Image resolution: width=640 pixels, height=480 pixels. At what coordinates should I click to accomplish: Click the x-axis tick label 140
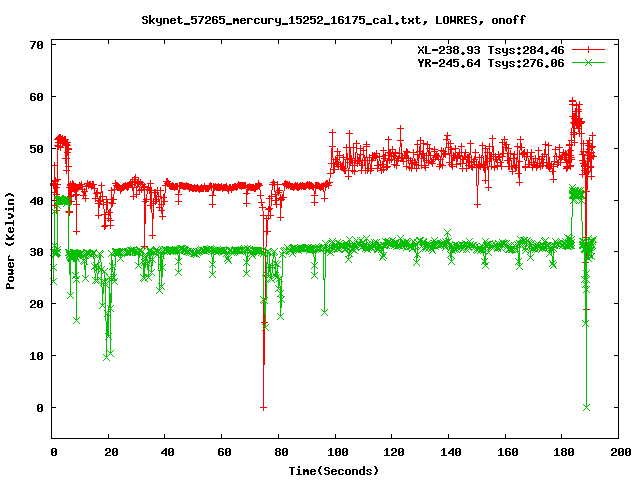tap(451, 452)
